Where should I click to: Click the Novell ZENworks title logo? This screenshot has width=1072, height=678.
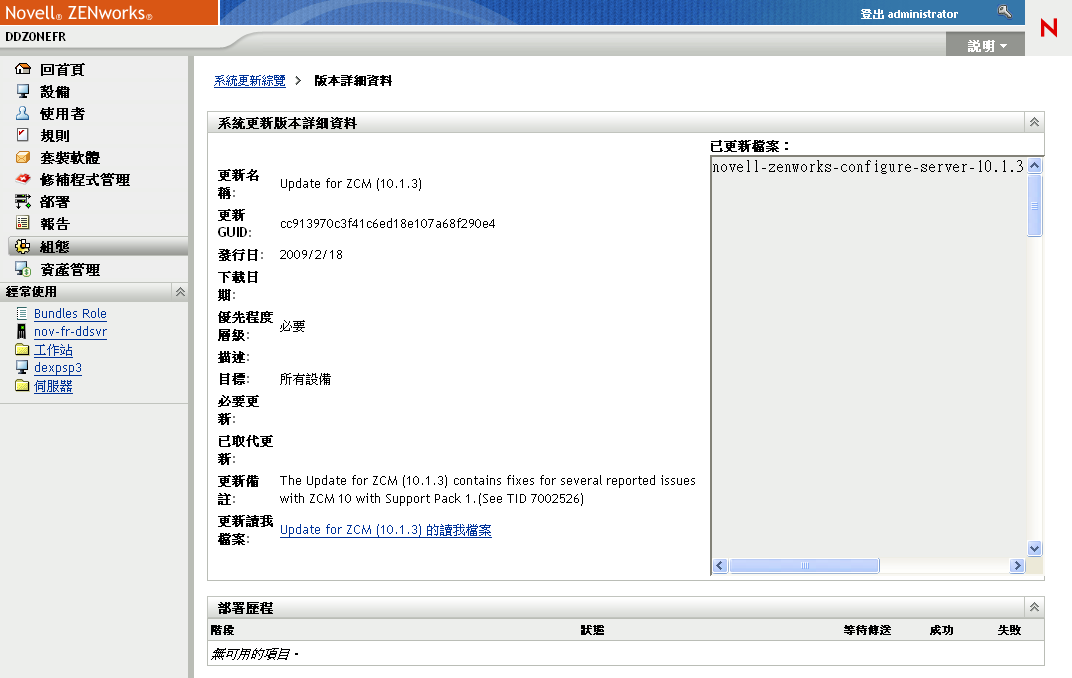(x=79, y=12)
